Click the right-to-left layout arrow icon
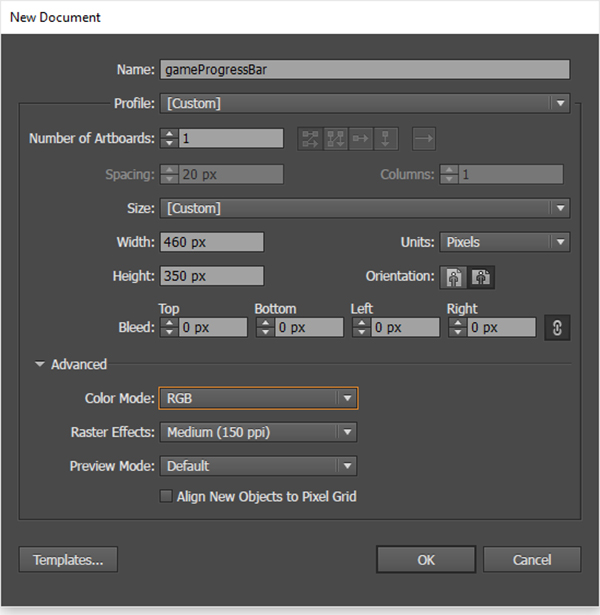The height and width of the screenshot is (615, 600). click(424, 139)
